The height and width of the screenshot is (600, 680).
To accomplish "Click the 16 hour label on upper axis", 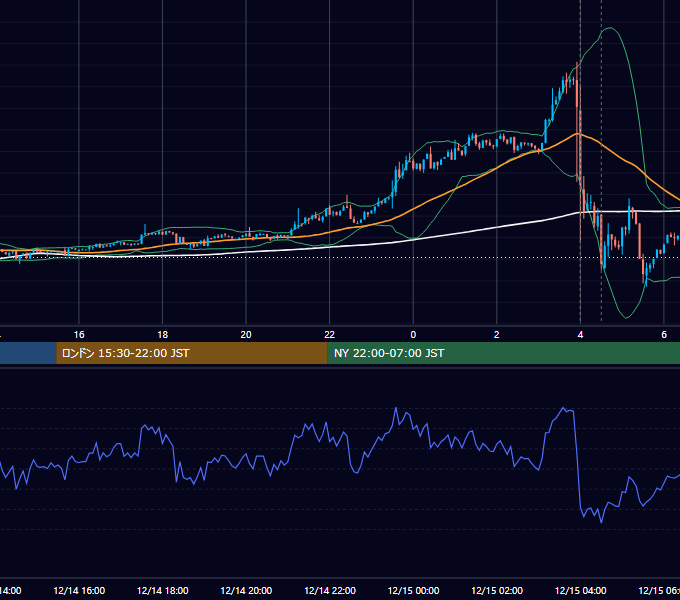I will pos(79,335).
